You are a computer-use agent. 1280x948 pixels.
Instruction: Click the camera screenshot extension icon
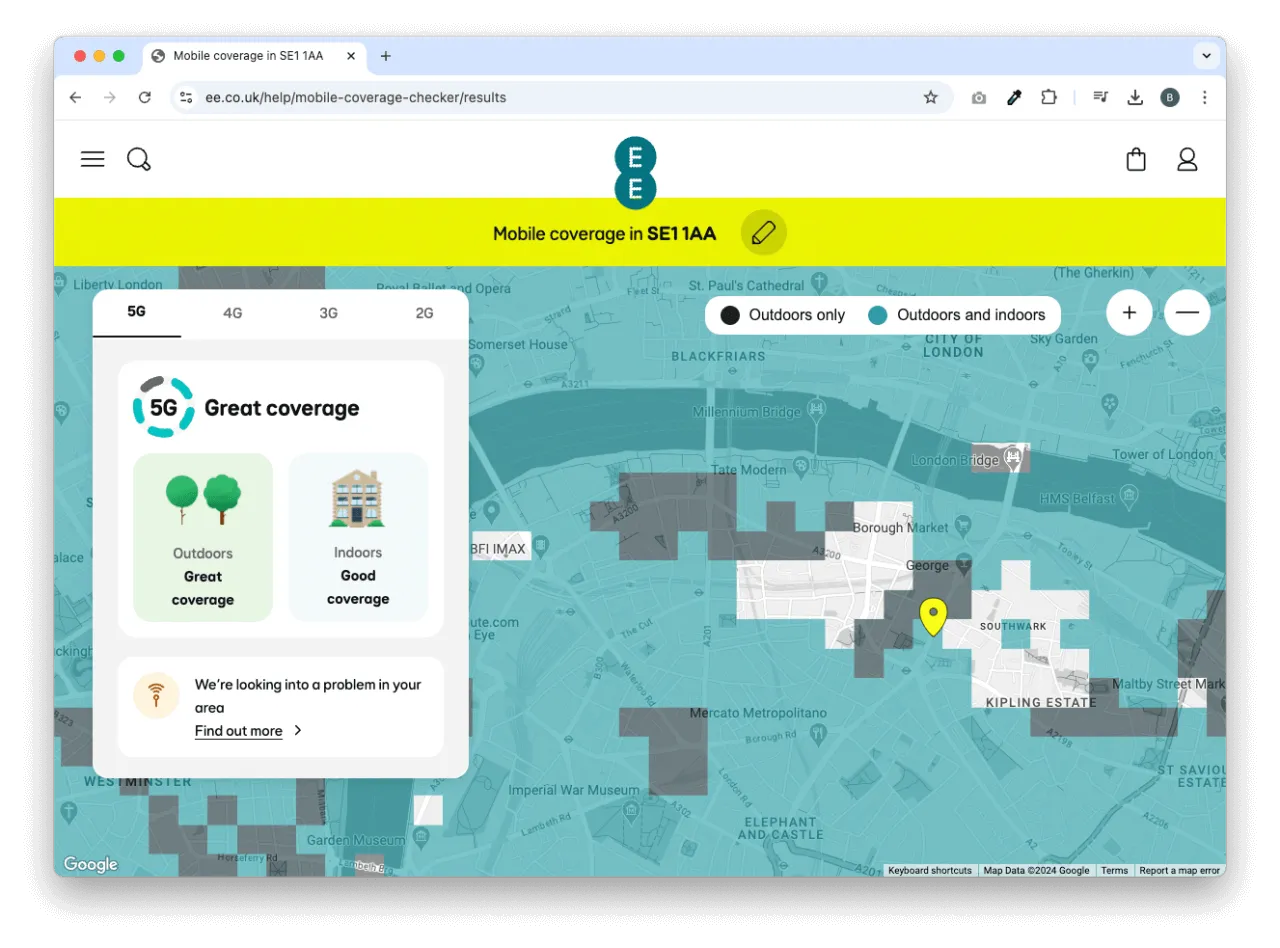click(979, 97)
